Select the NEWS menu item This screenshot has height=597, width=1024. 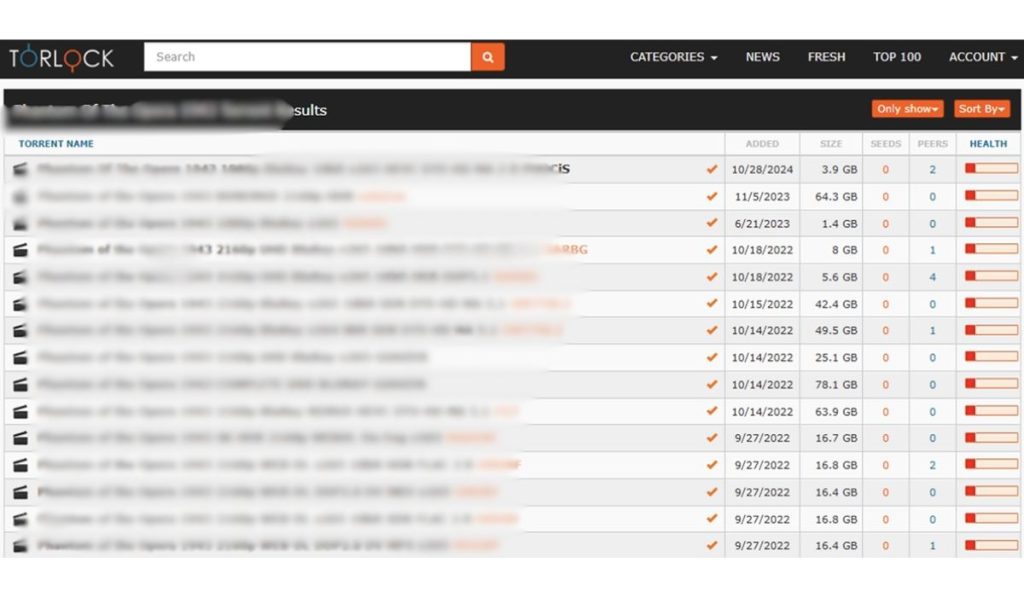point(762,57)
